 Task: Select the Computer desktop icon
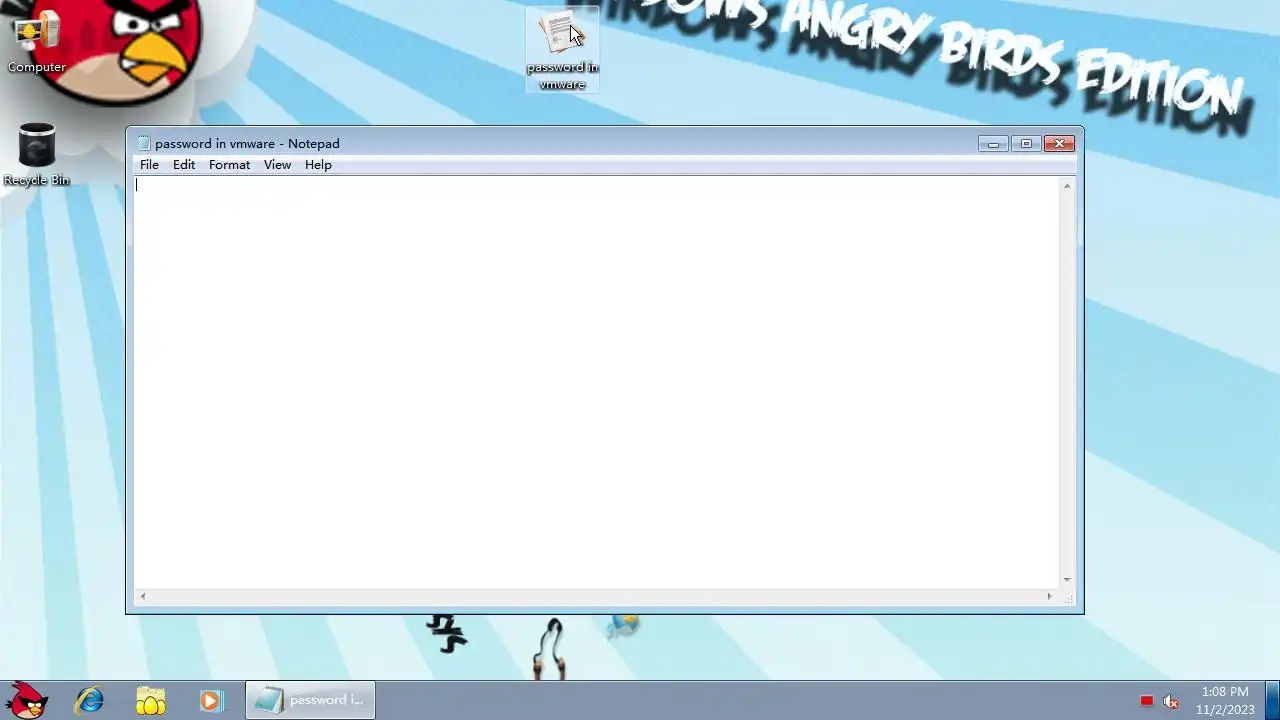pyautogui.click(x=37, y=42)
